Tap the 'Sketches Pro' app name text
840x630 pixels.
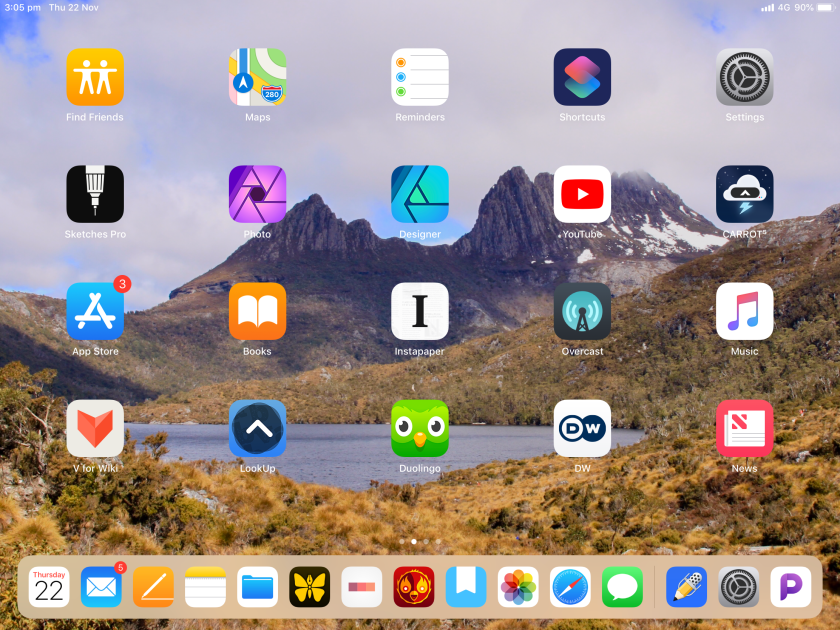pyautogui.click(x=95, y=234)
